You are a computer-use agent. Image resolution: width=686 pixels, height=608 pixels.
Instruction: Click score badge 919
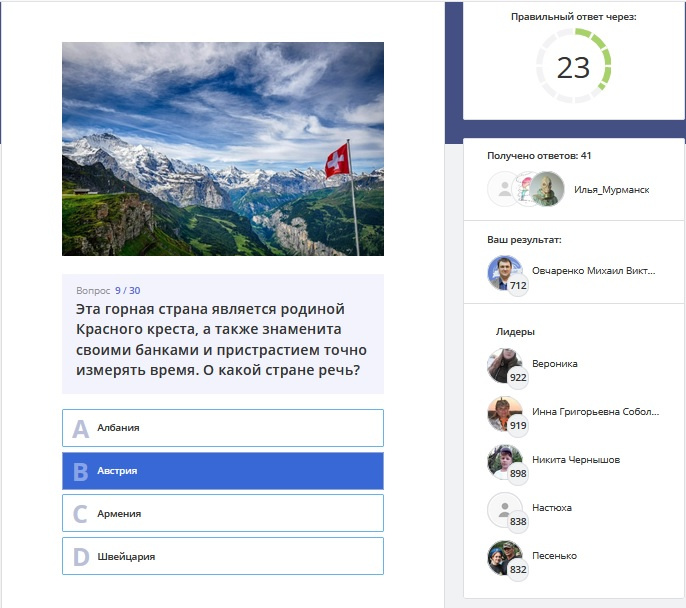pos(518,426)
